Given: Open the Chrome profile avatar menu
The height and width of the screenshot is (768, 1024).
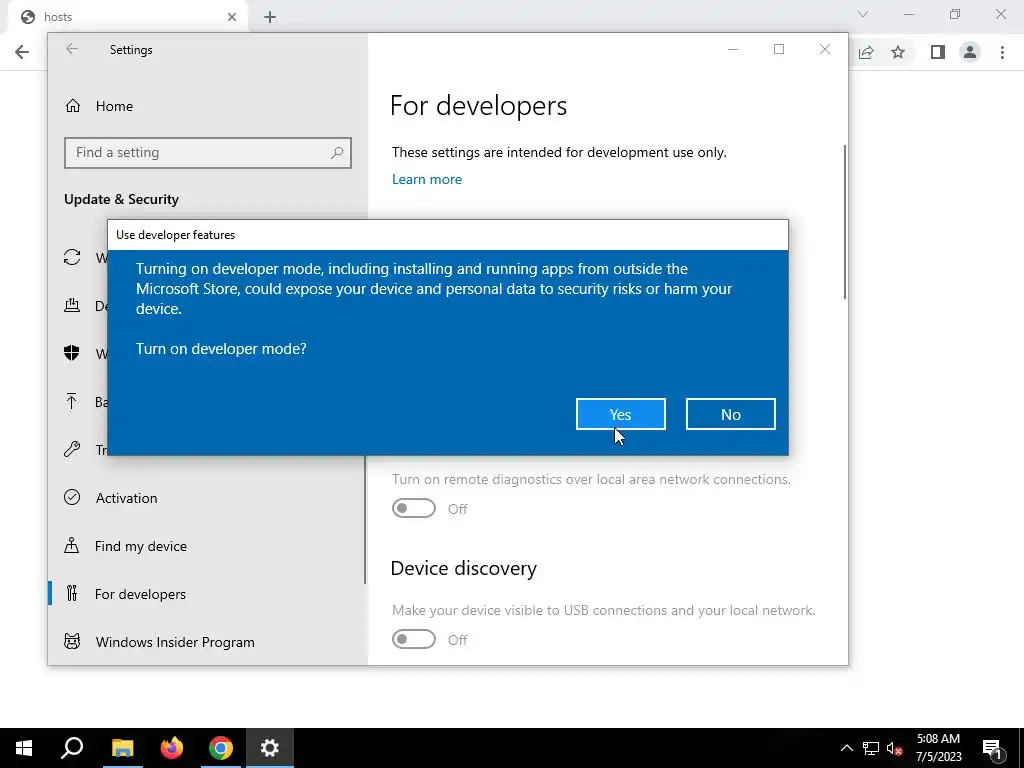Looking at the screenshot, I should pyautogui.click(x=970, y=52).
